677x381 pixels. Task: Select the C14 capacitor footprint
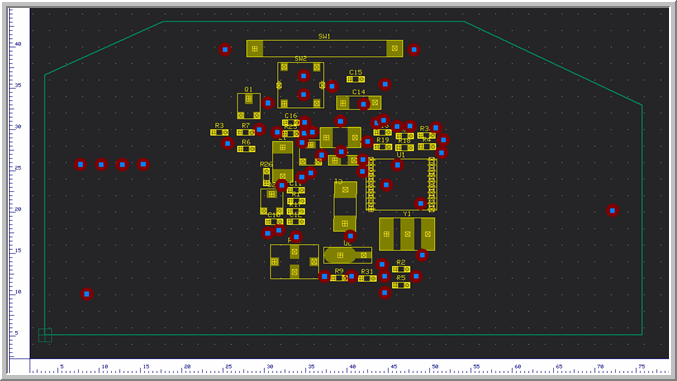click(x=359, y=103)
